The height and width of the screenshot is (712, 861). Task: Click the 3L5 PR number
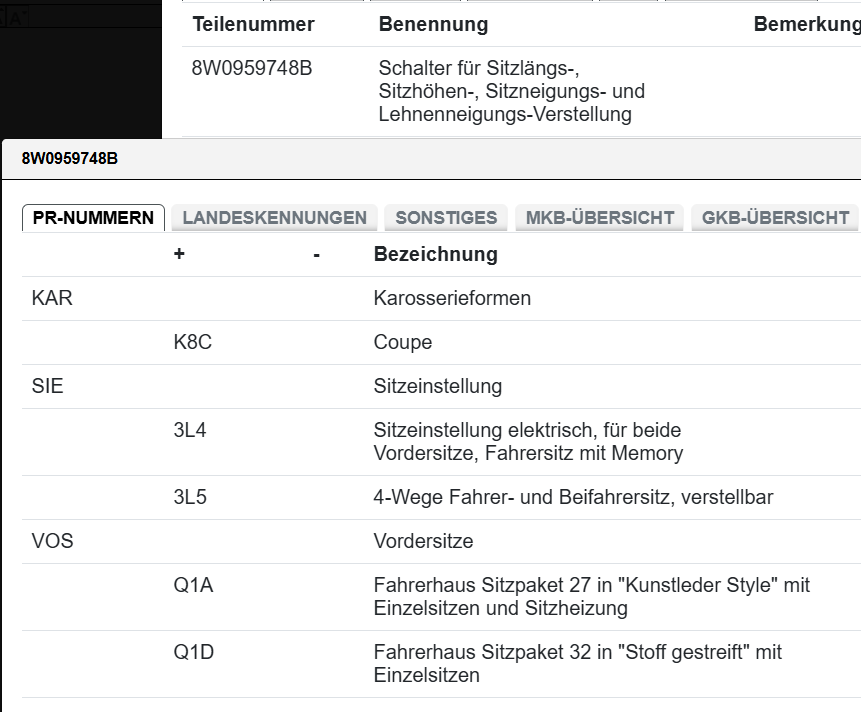pos(190,497)
